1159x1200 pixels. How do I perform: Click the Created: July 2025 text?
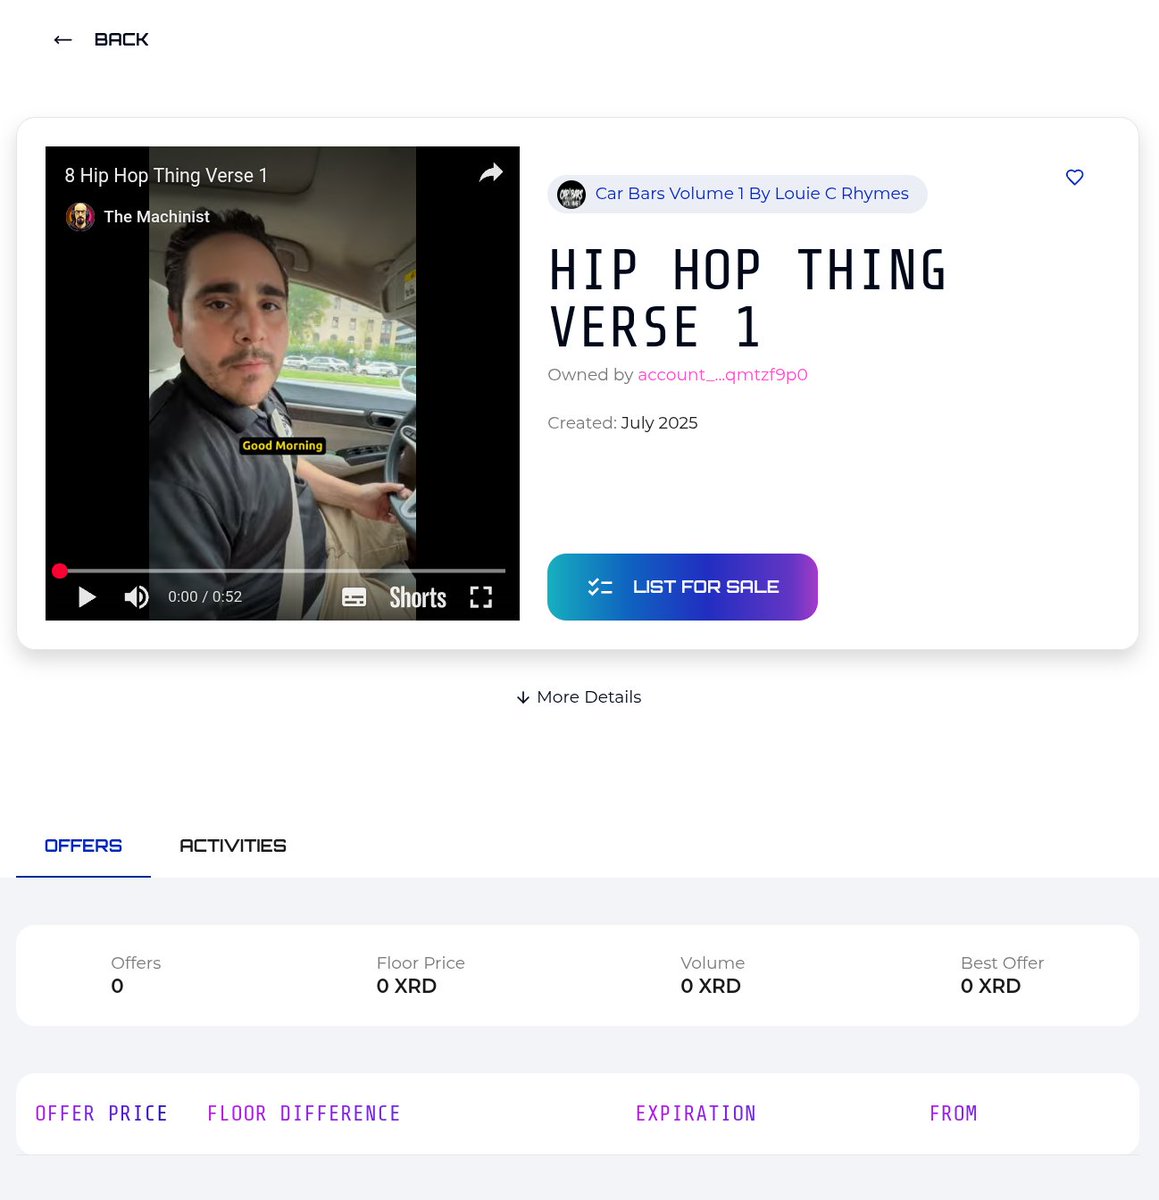pyautogui.click(x=622, y=423)
